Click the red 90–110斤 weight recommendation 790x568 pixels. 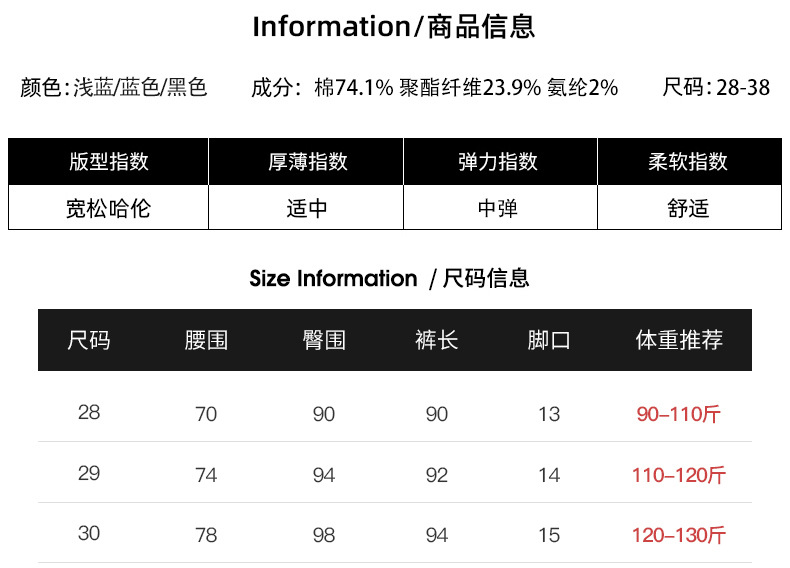coord(679,414)
